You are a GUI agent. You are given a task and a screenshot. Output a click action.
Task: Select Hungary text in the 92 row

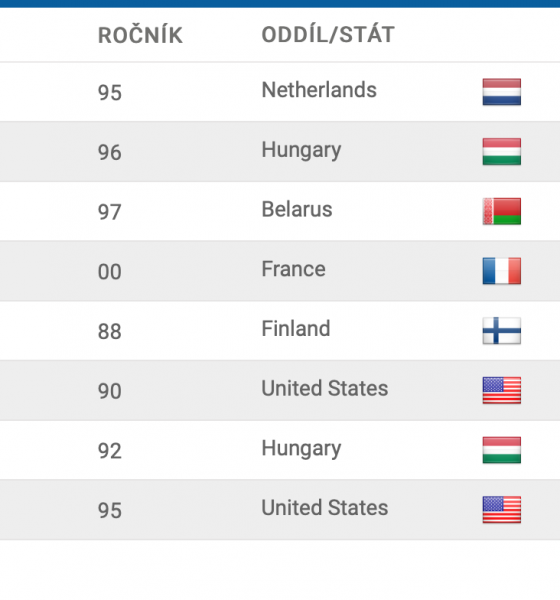301,449
